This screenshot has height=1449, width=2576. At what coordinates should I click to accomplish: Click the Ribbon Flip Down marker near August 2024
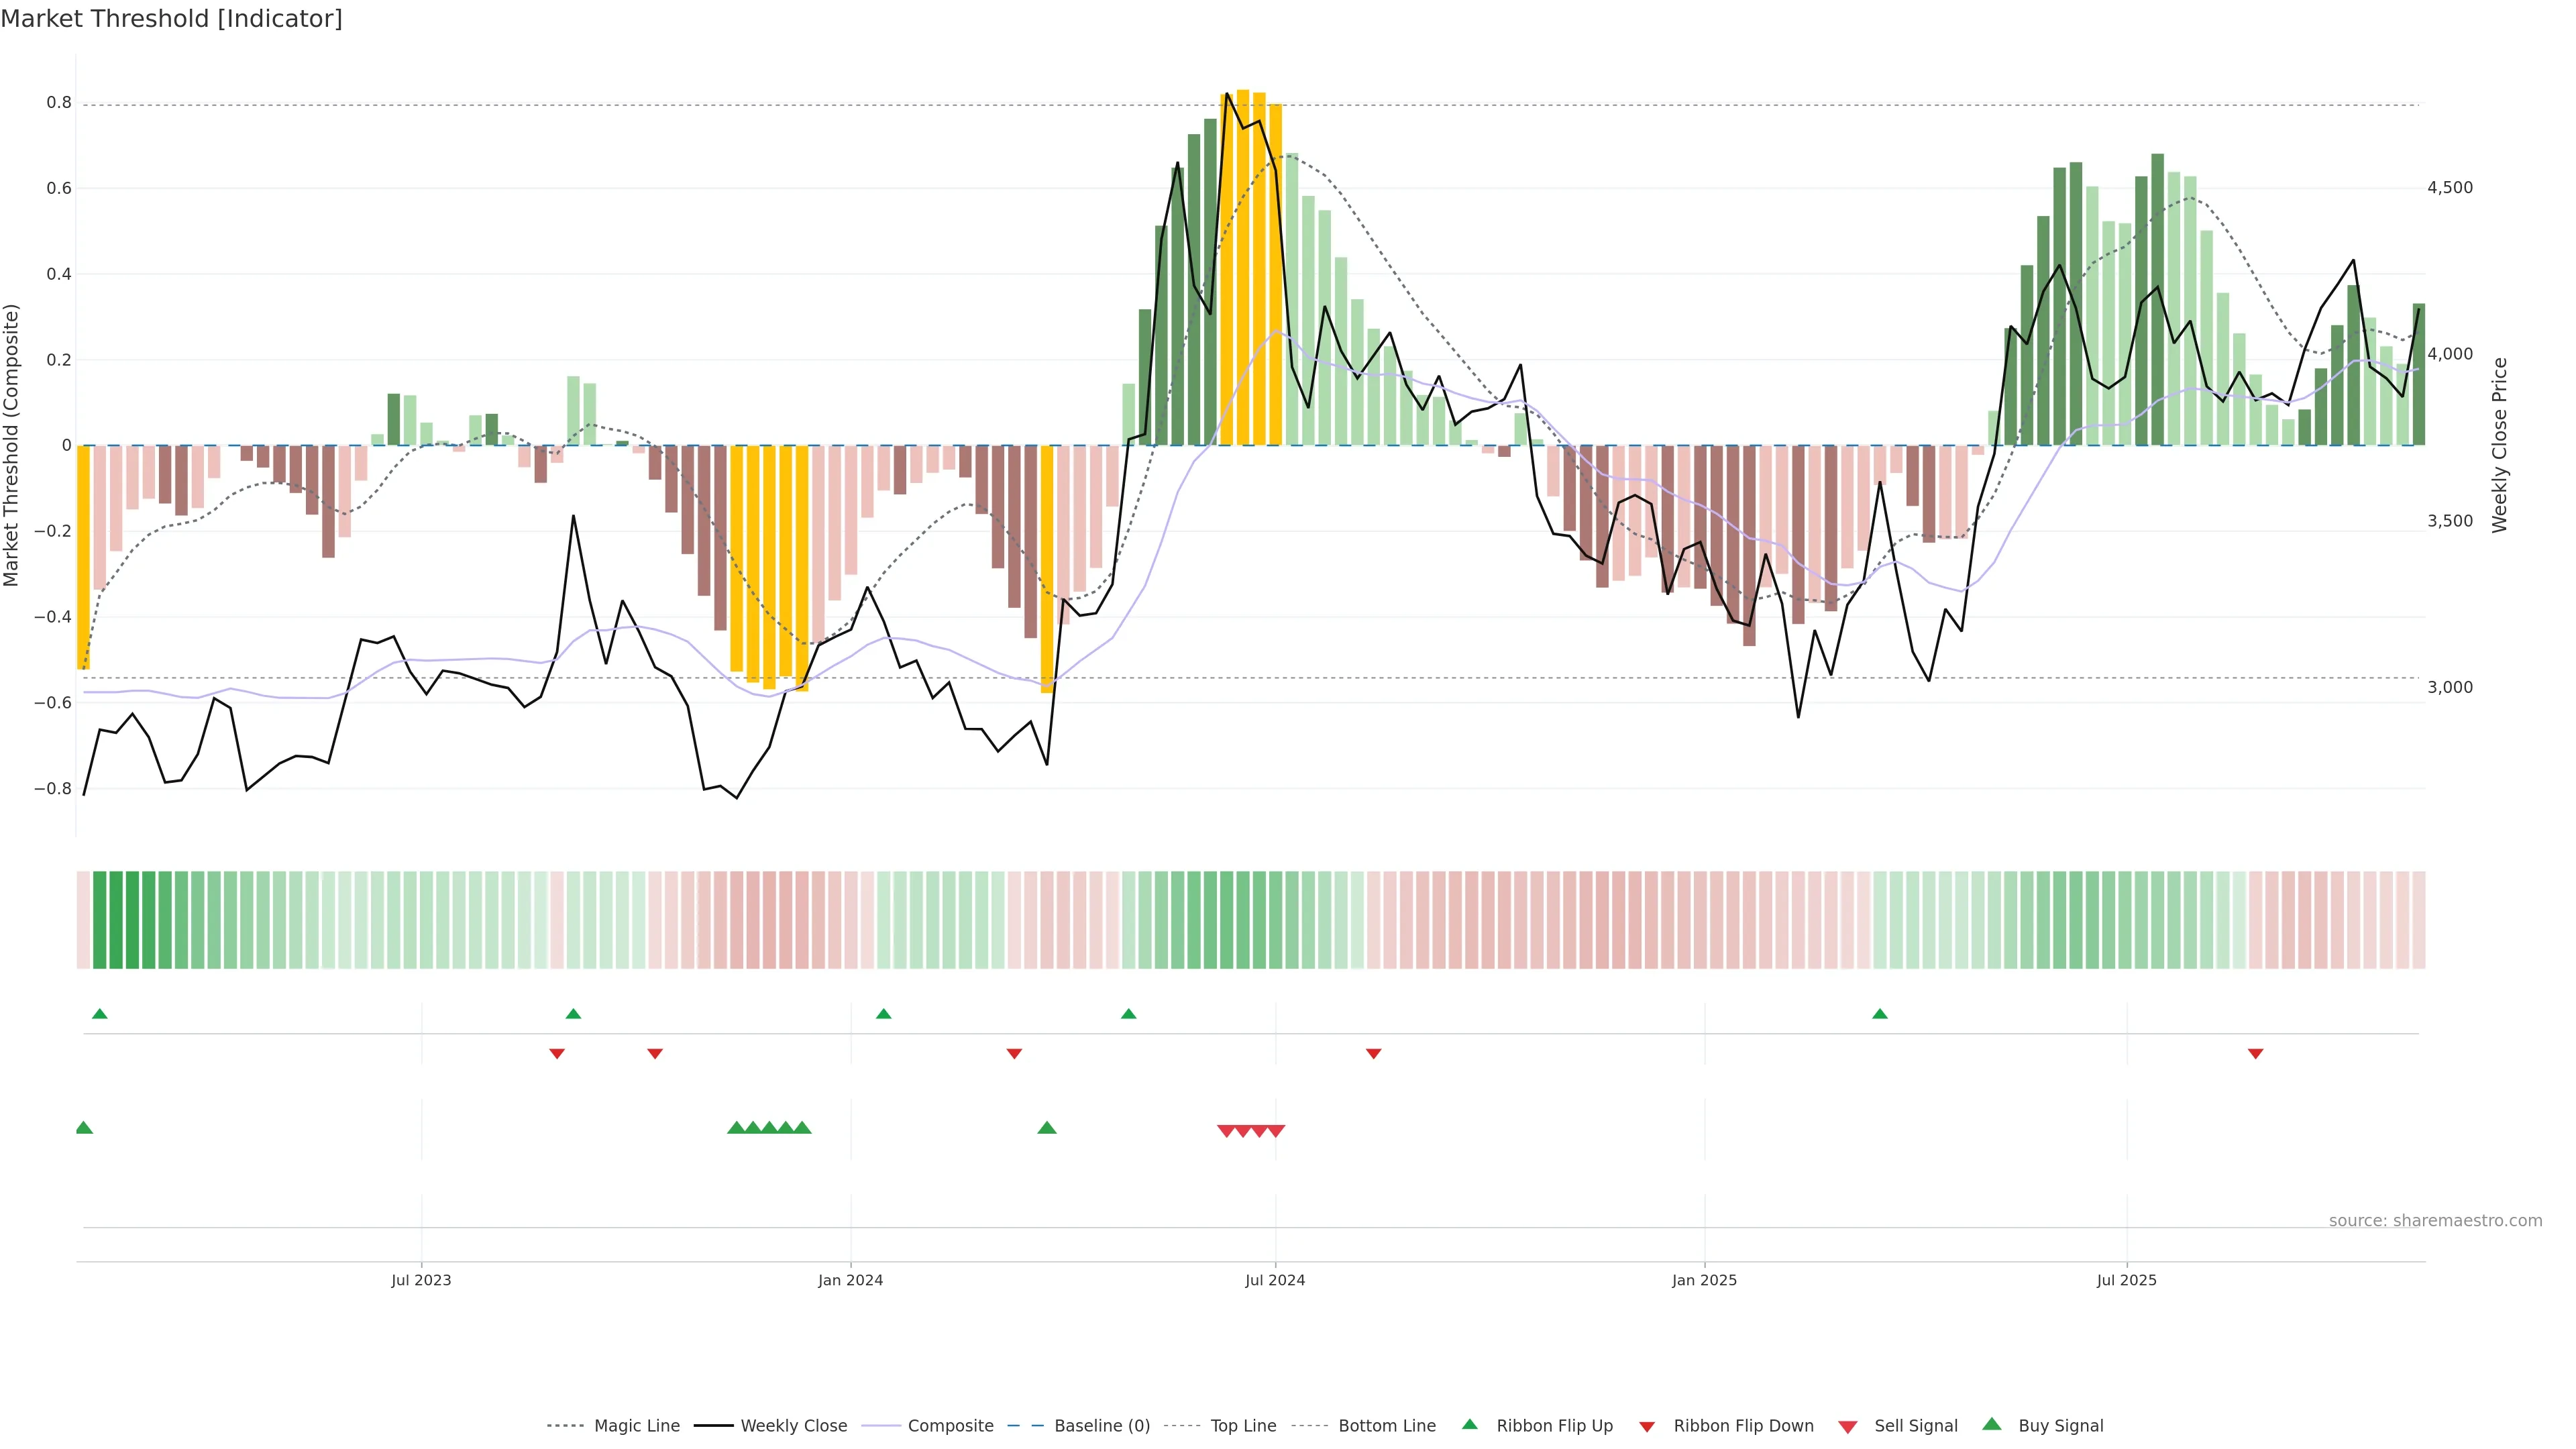click(1374, 1053)
